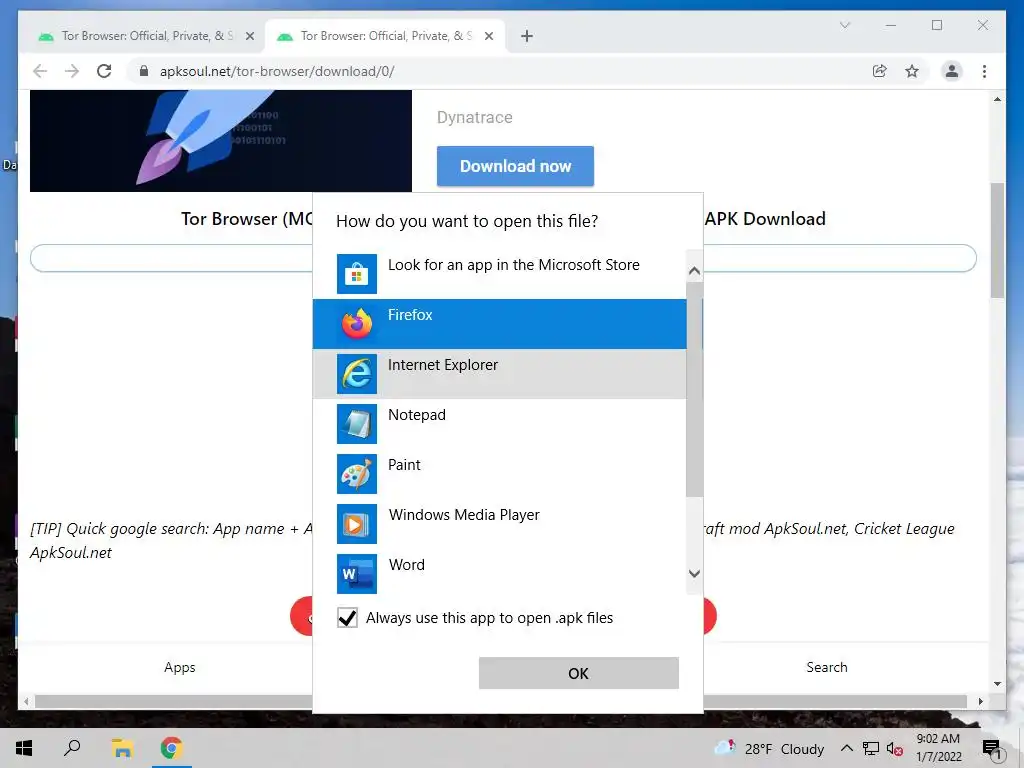Screen dimensions: 1024x768
Task: Open a new browser tab
Action: pyautogui.click(x=527, y=36)
